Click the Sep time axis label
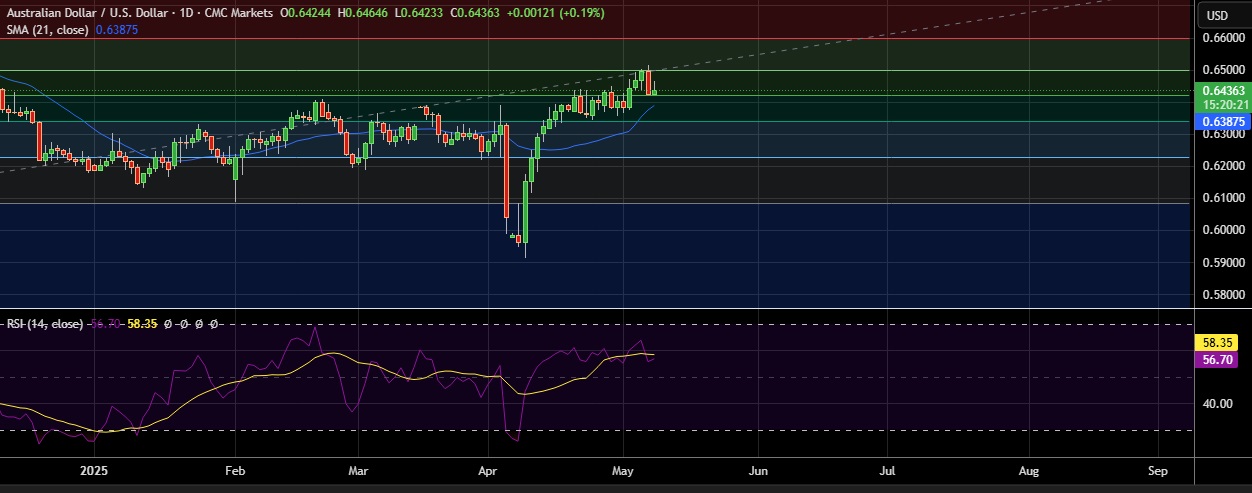 pos(1159,469)
